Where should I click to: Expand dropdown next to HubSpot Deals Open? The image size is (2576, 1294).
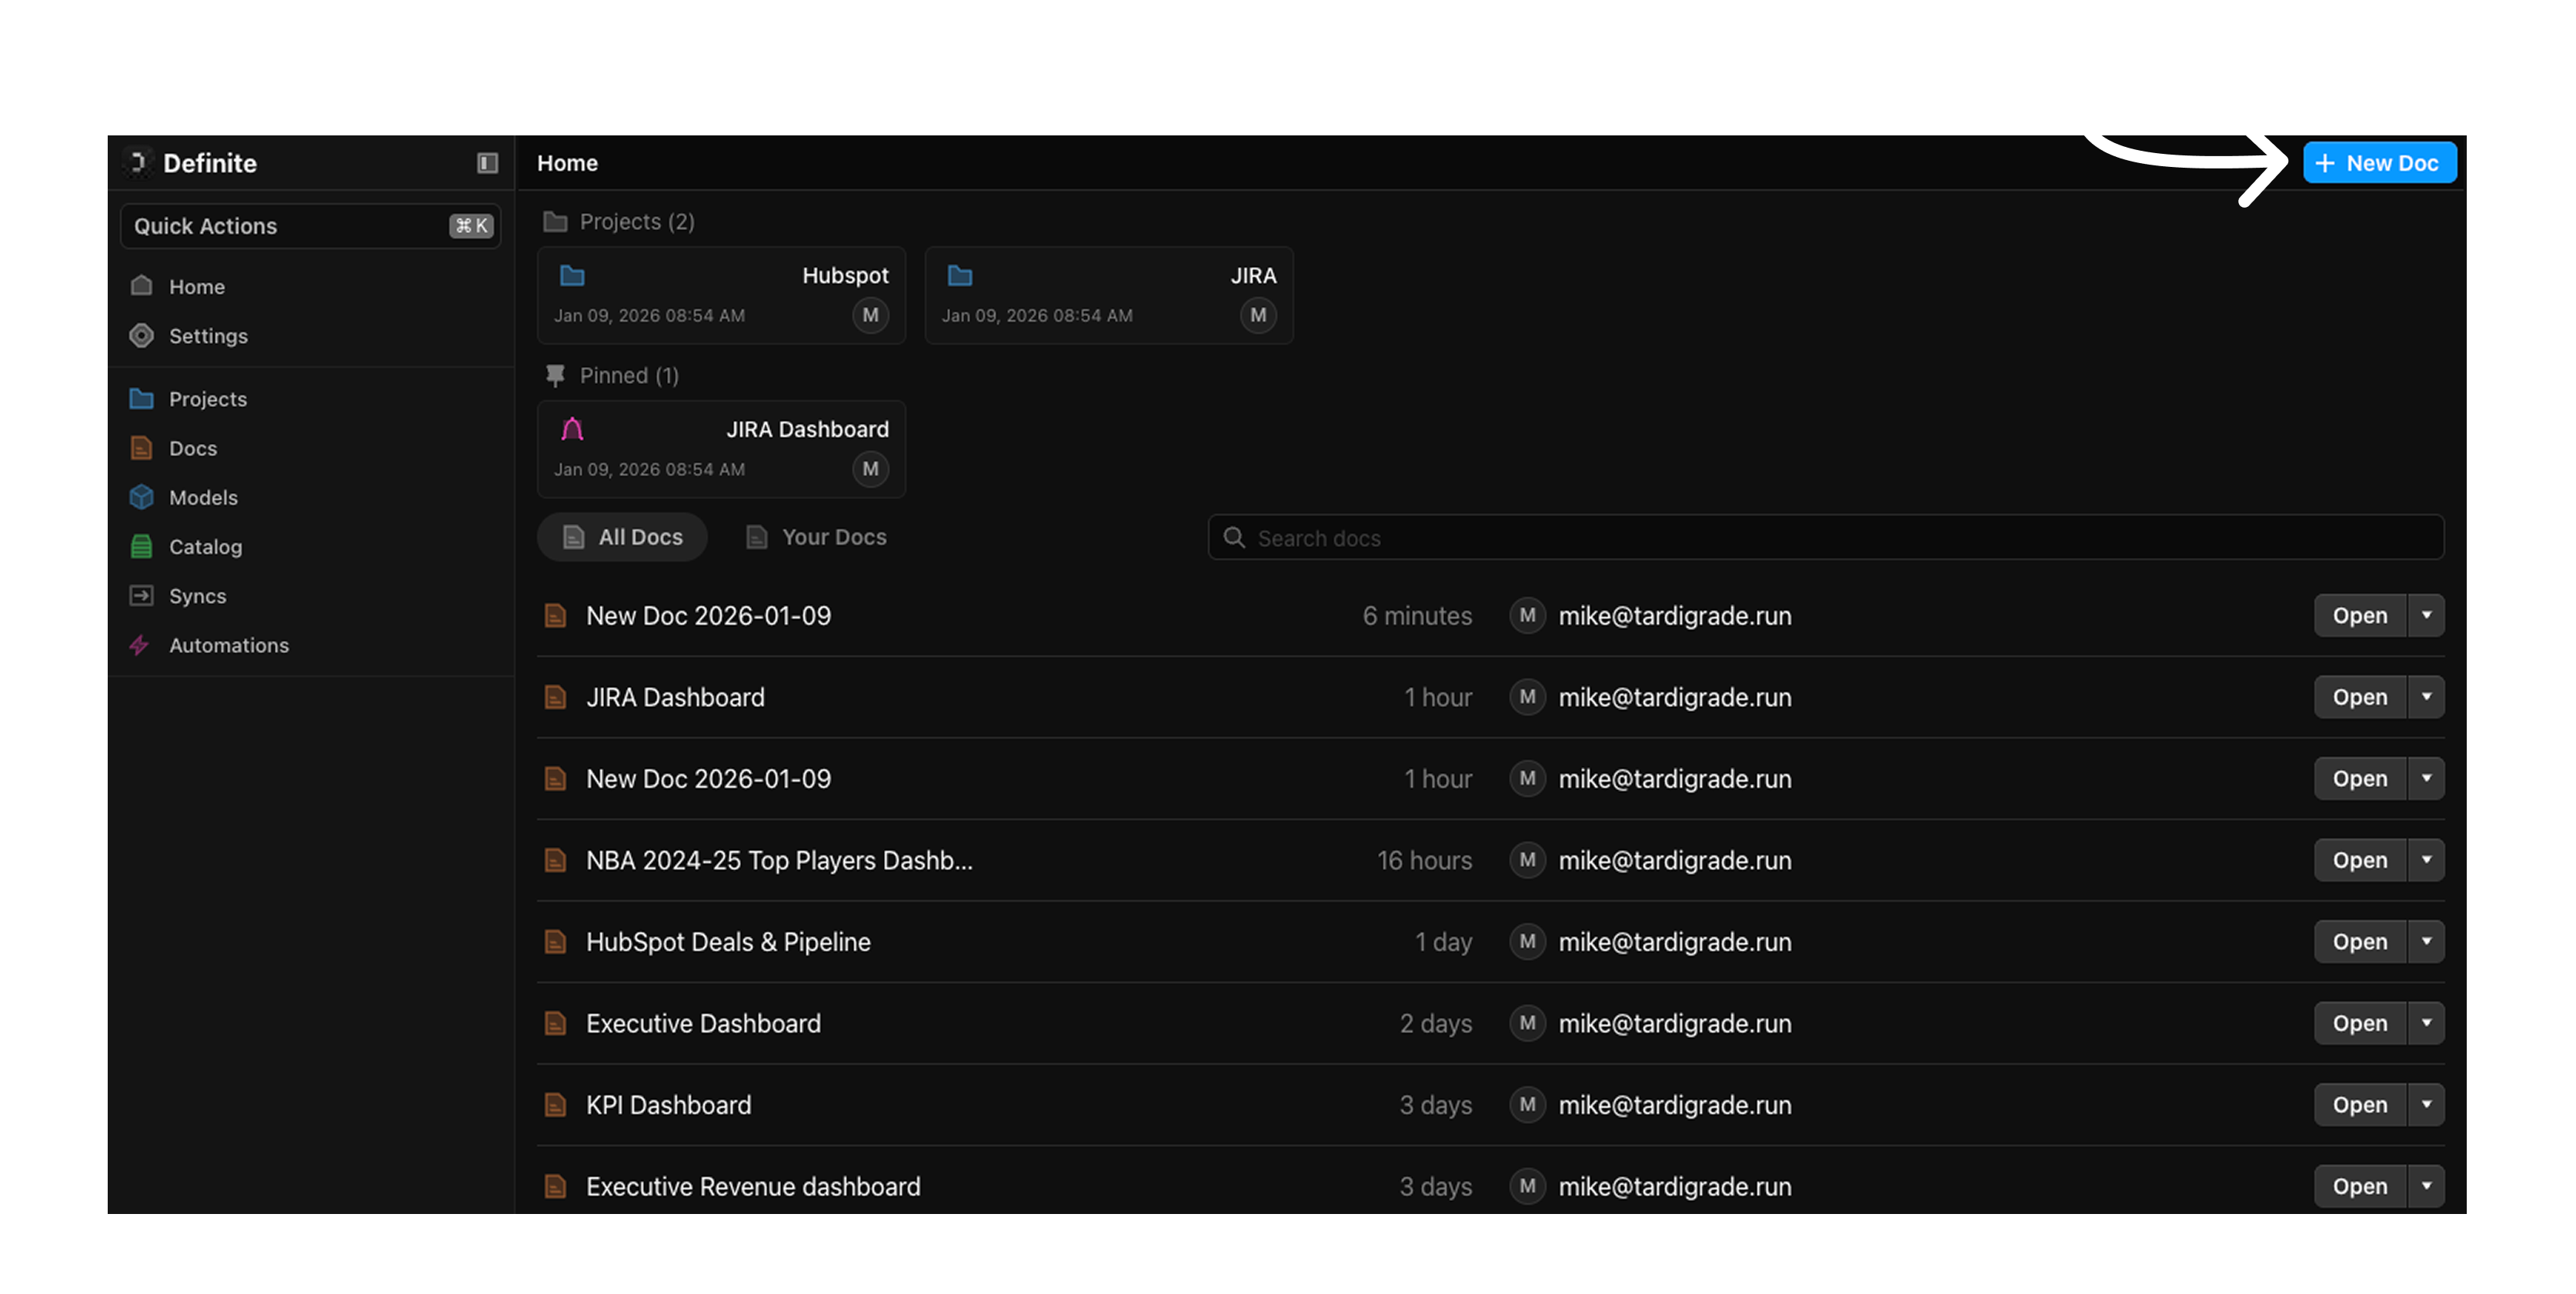pos(2426,942)
